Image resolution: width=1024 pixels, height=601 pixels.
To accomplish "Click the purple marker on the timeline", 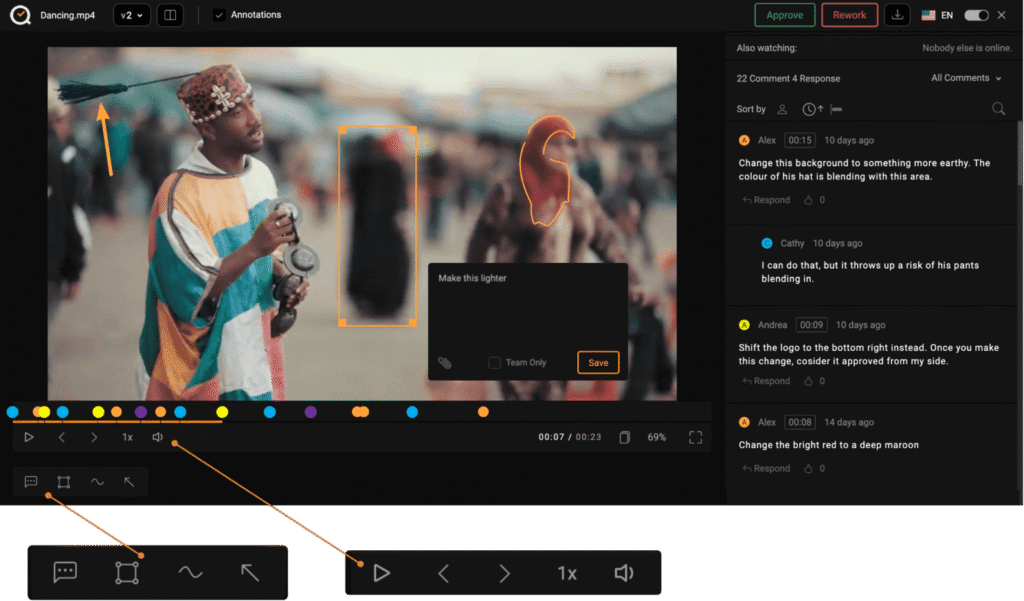I will (141, 412).
